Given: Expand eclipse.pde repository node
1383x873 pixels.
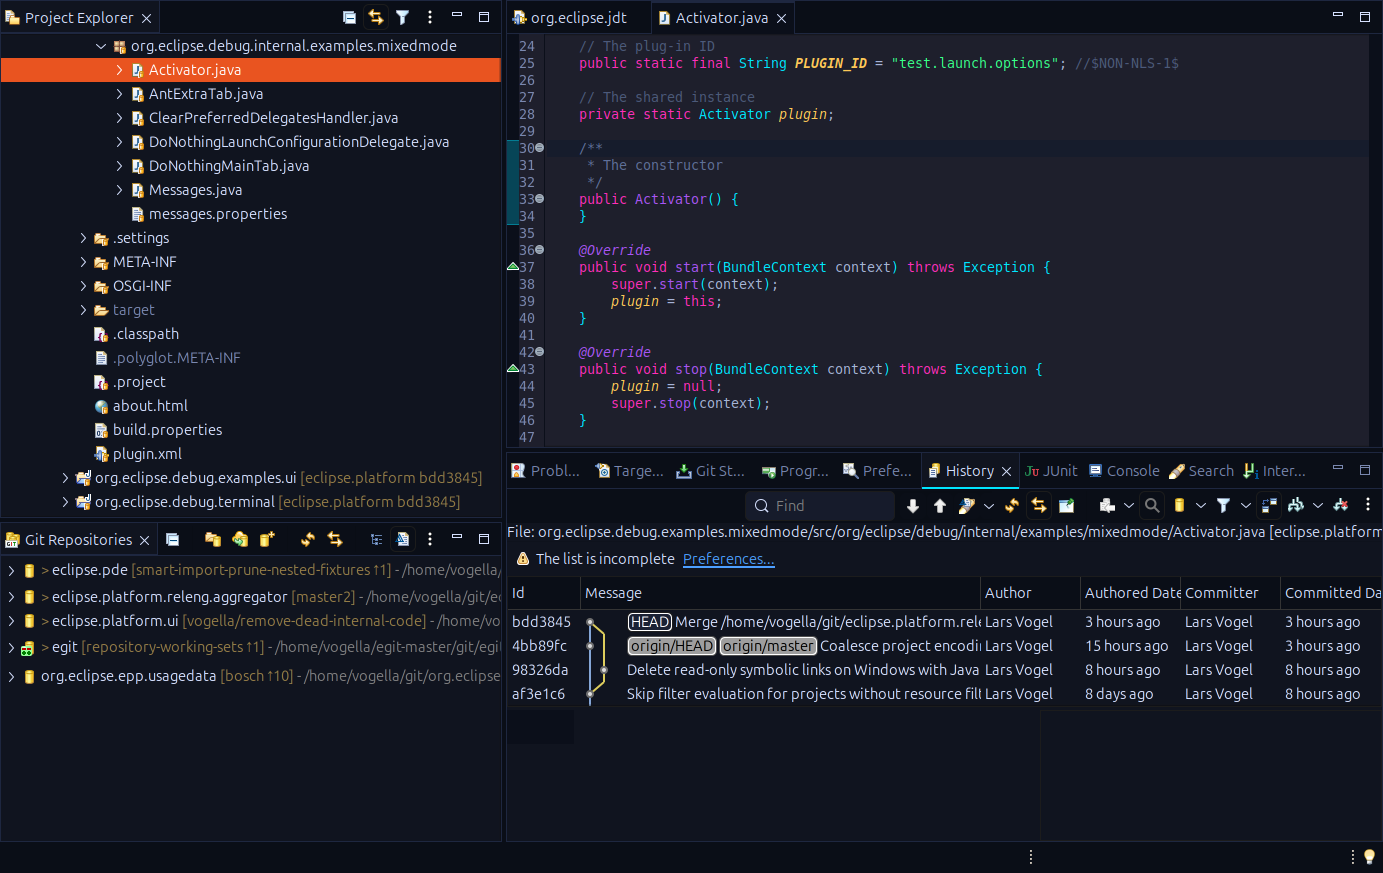Looking at the screenshot, I should coord(11,570).
